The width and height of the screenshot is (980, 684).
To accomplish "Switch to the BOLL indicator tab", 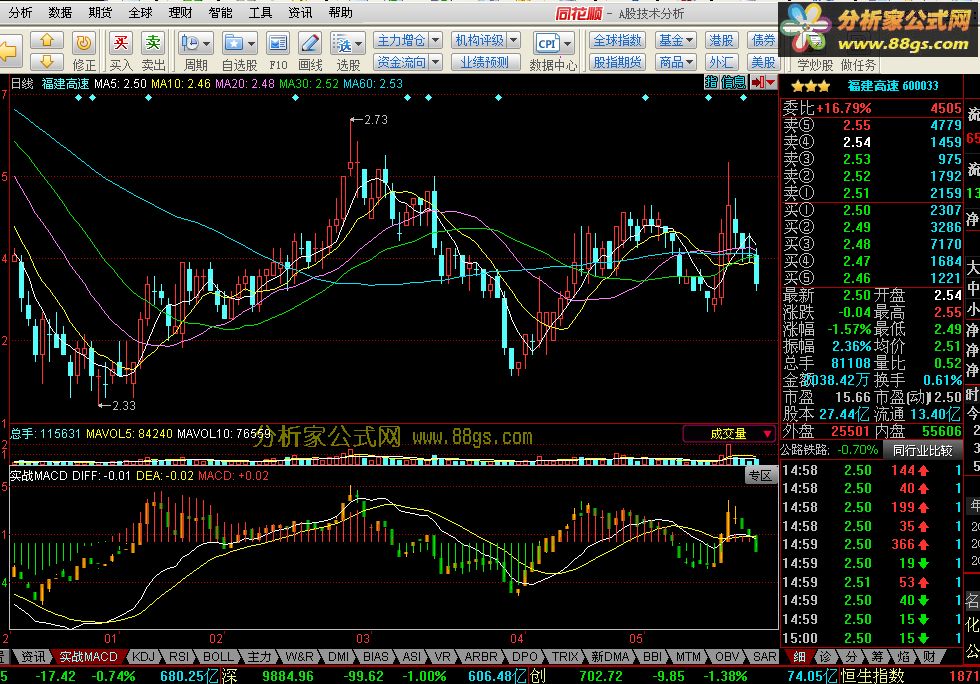I will tap(218, 656).
